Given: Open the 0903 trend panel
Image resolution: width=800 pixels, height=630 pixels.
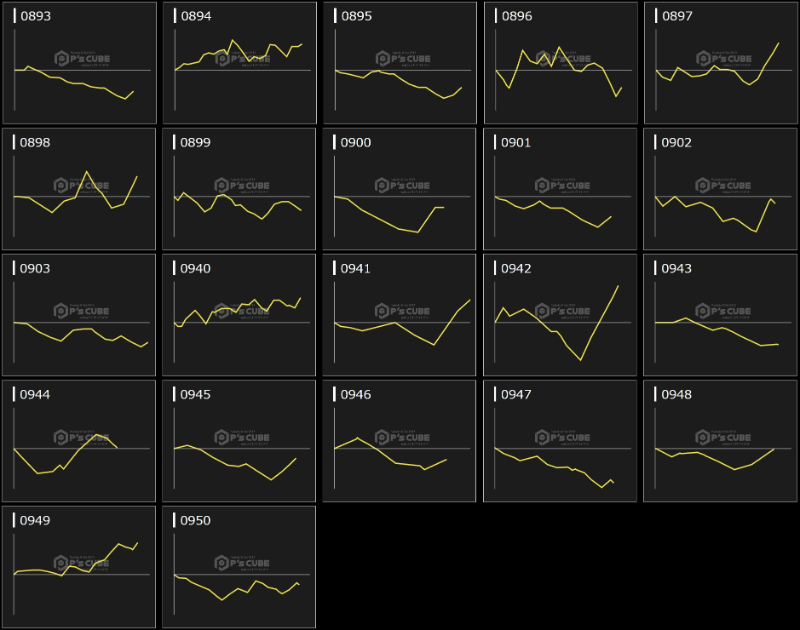Looking at the screenshot, I should [80, 315].
